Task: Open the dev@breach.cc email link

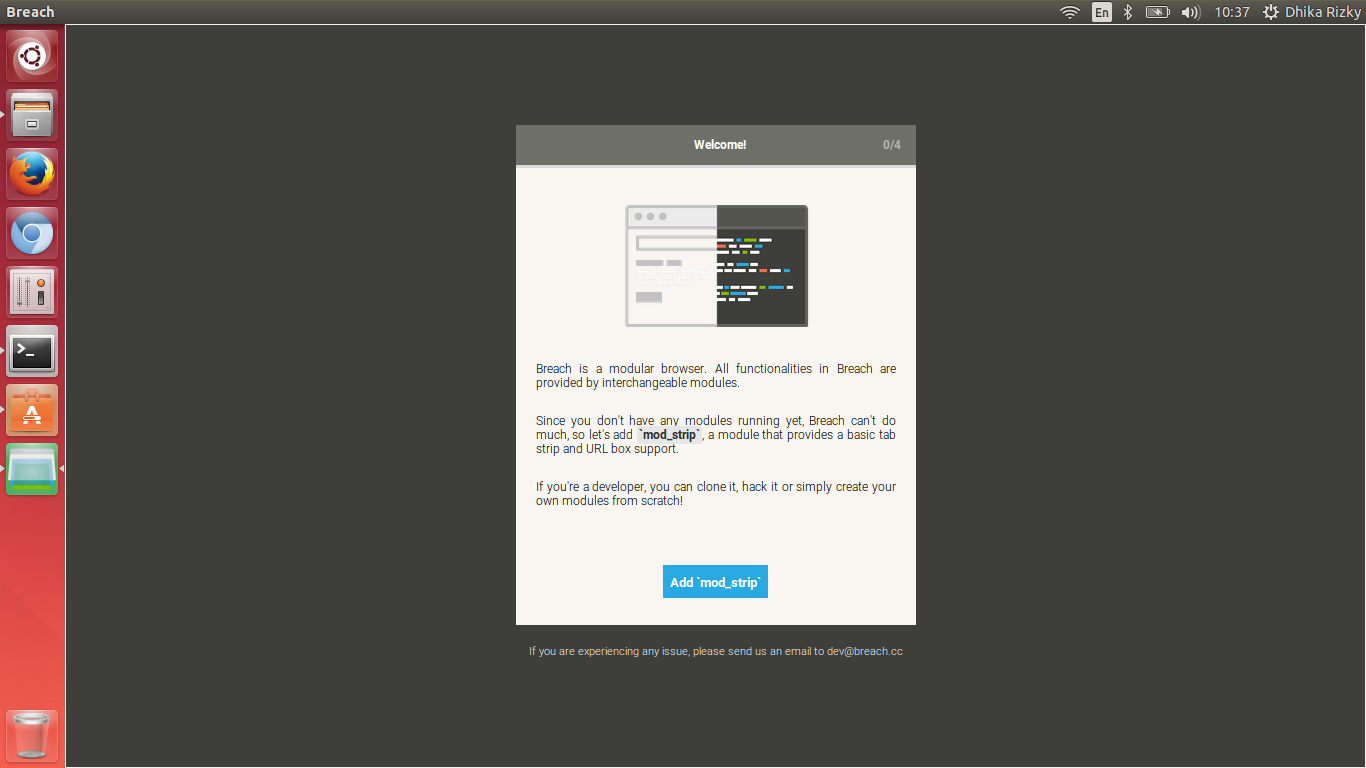Action: point(863,651)
